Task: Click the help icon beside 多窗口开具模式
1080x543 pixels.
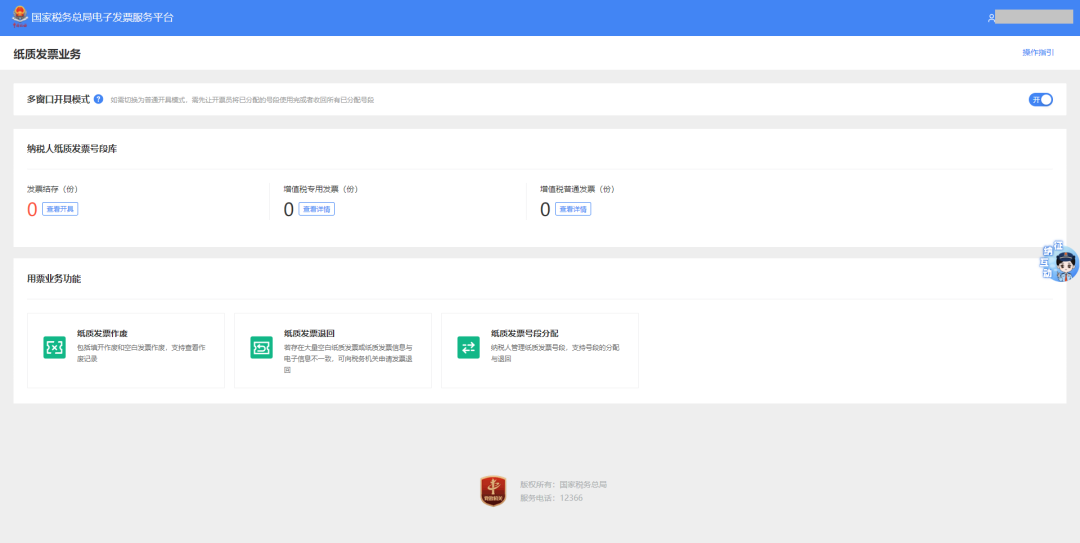Action: point(98,99)
